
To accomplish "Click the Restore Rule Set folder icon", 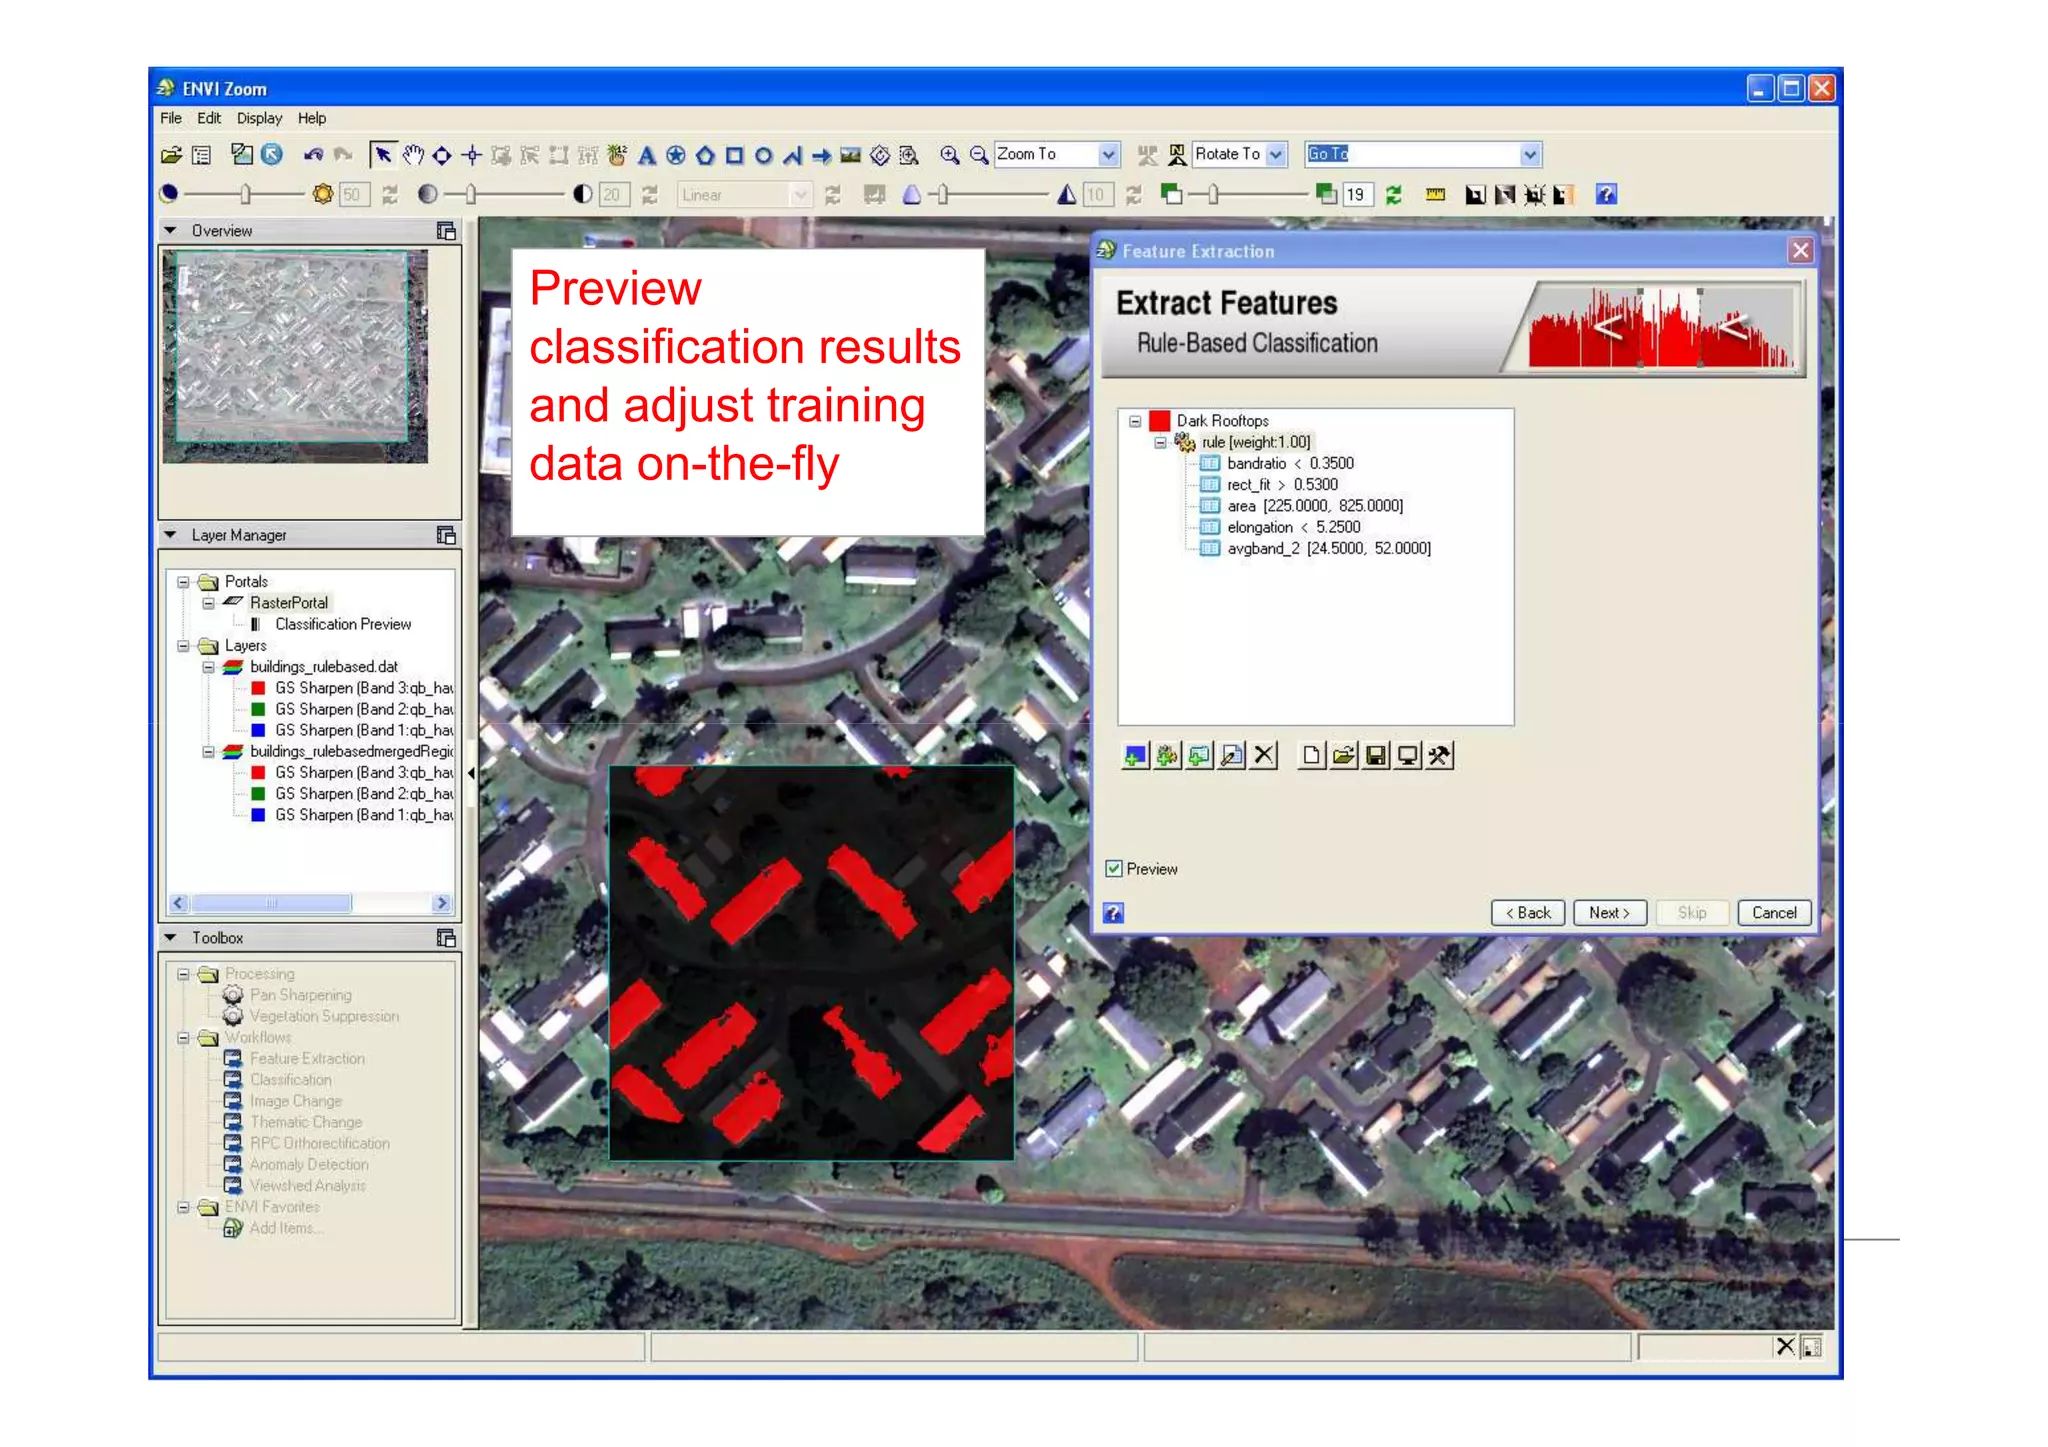I will click(x=1344, y=756).
